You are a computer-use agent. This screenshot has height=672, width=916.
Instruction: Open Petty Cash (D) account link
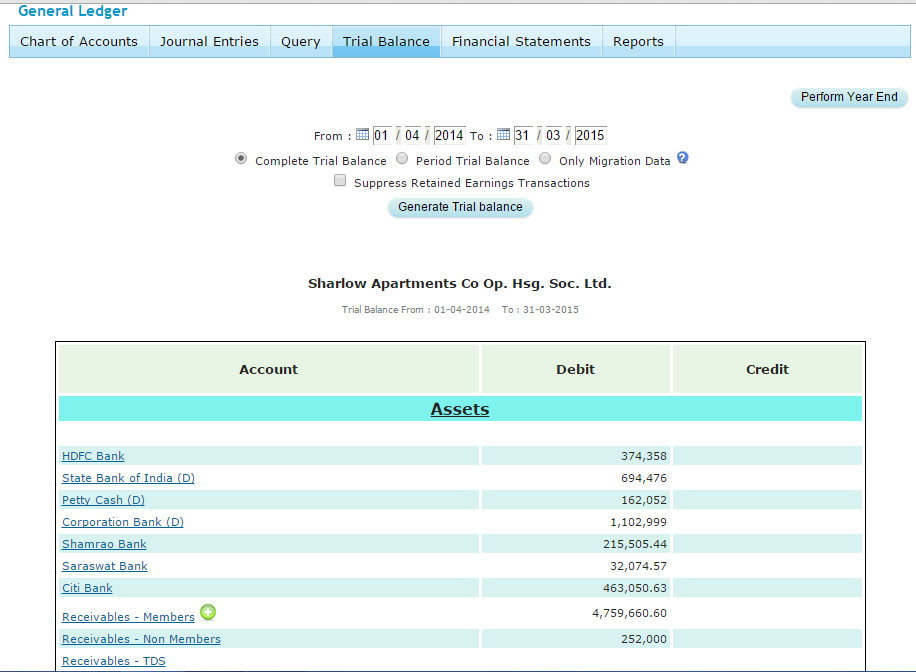pos(103,500)
